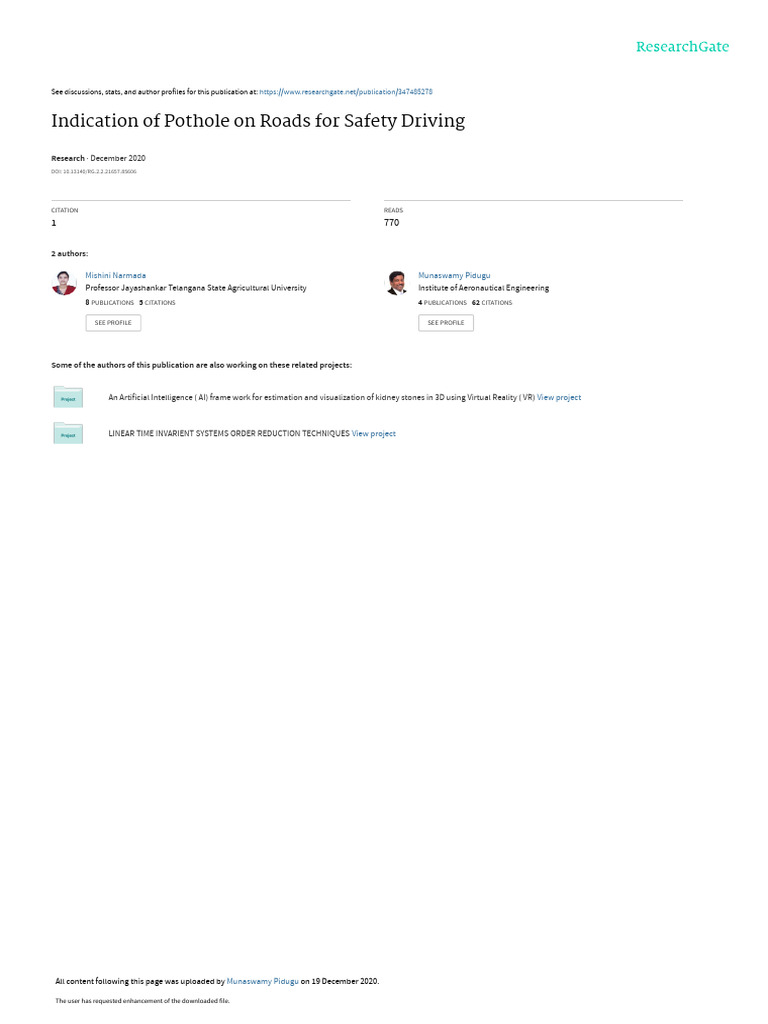Click Munaswamy Pidugu's profile photo
Image resolution: width=768 pixels, height=1024 pixels.
click(x=397, y=283)
